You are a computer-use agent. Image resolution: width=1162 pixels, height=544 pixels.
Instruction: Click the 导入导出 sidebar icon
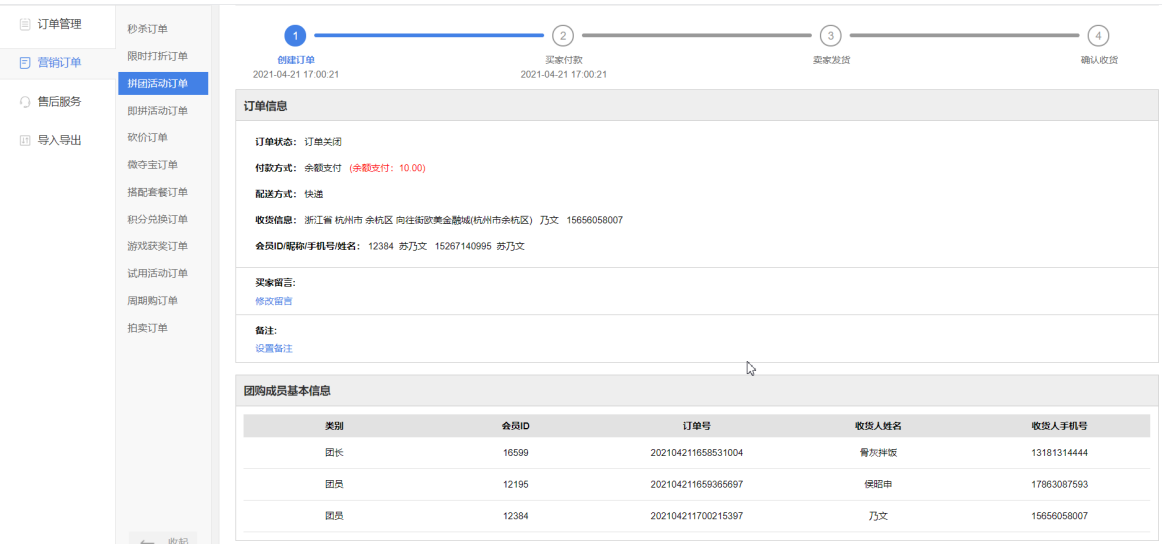[x=25, y=141]
